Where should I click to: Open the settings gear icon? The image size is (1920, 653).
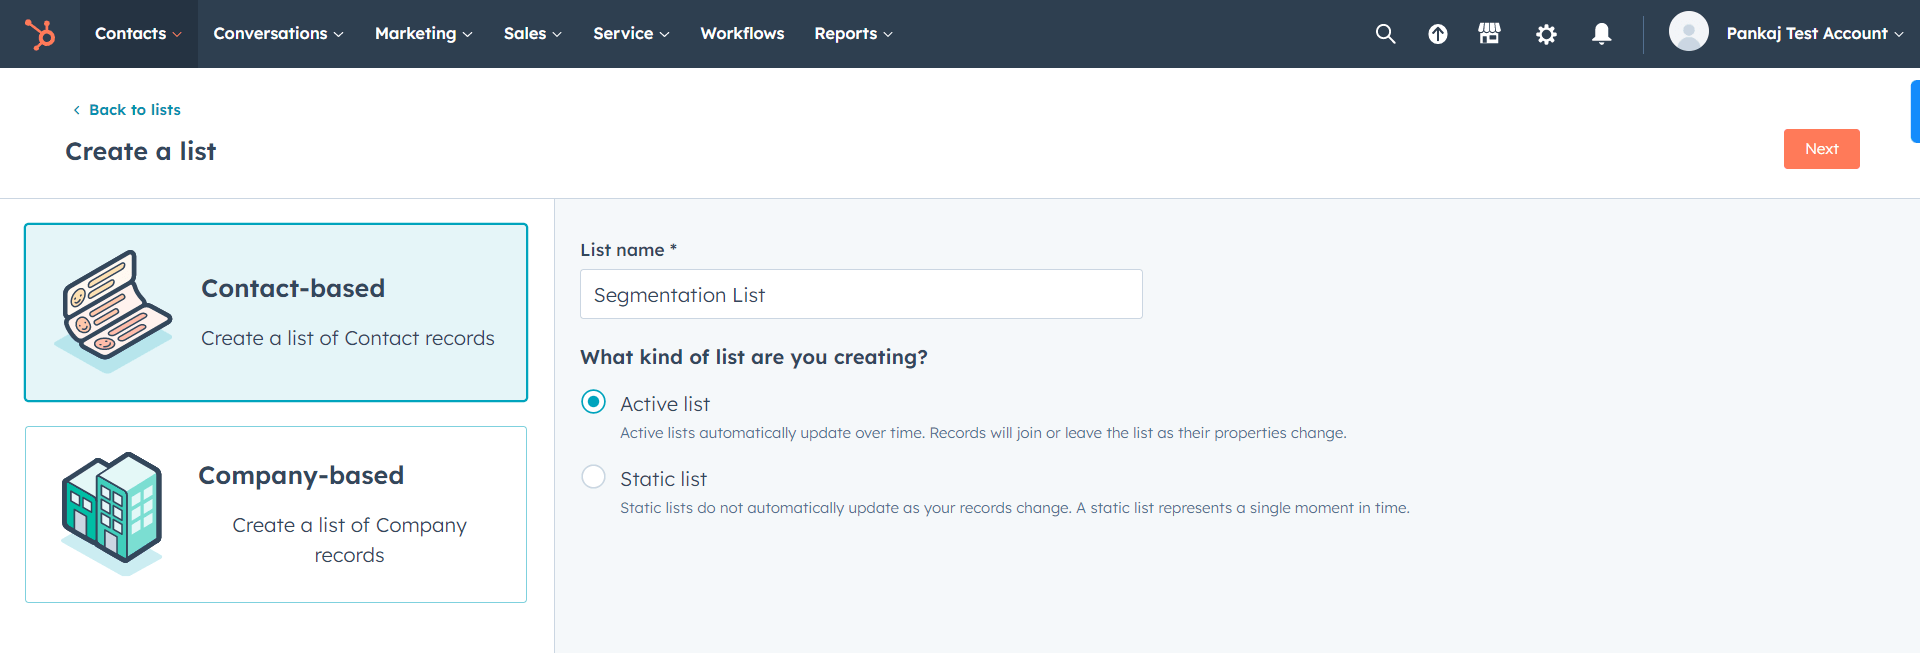(x=1546, y=34)
